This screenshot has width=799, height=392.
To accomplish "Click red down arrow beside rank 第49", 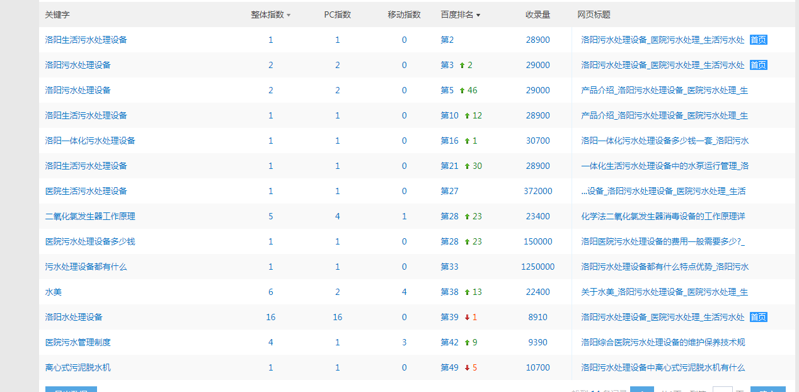I will 467,368.
